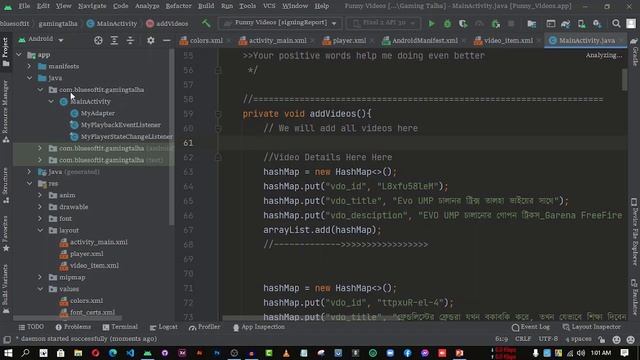The width and height of the screenshot is (640, 360).
Task: Expand the java (generated) folder
Action: tap(29, 172)
